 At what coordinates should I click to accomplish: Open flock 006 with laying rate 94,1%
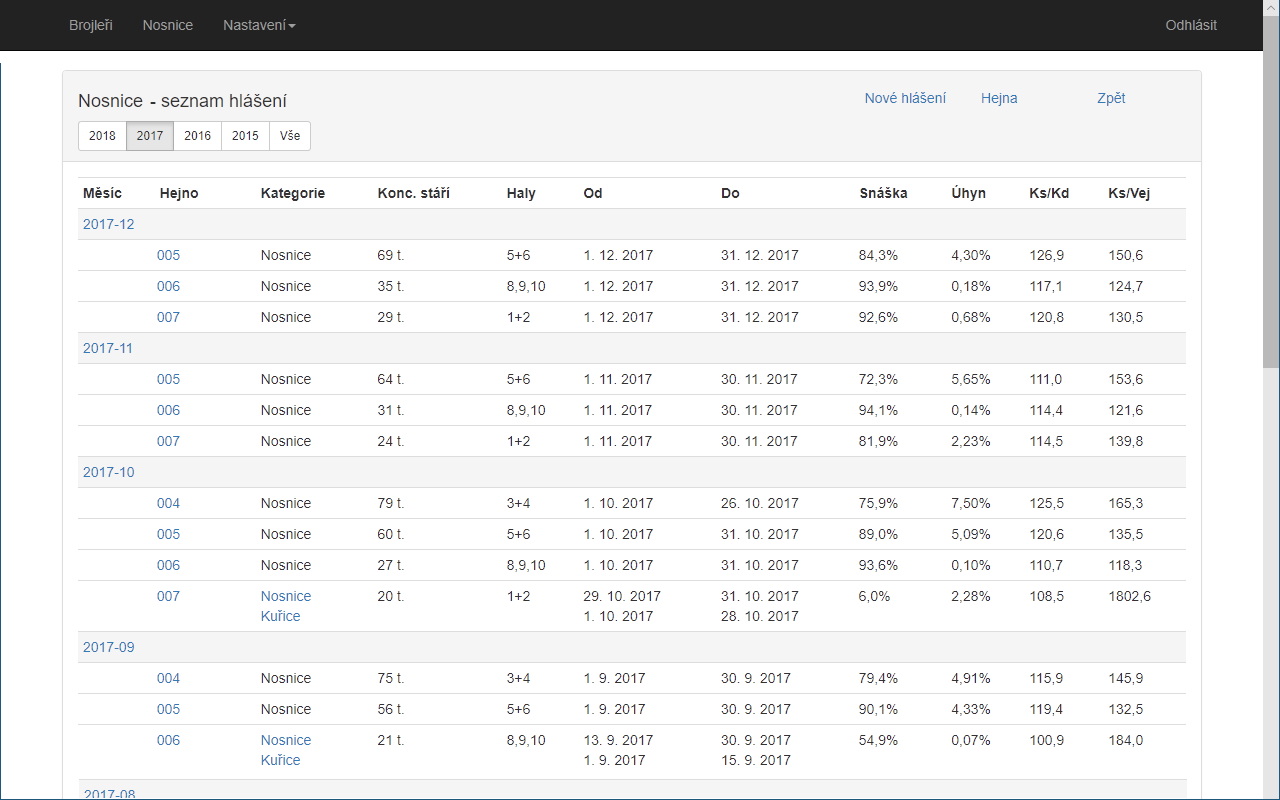pos(168,410)
